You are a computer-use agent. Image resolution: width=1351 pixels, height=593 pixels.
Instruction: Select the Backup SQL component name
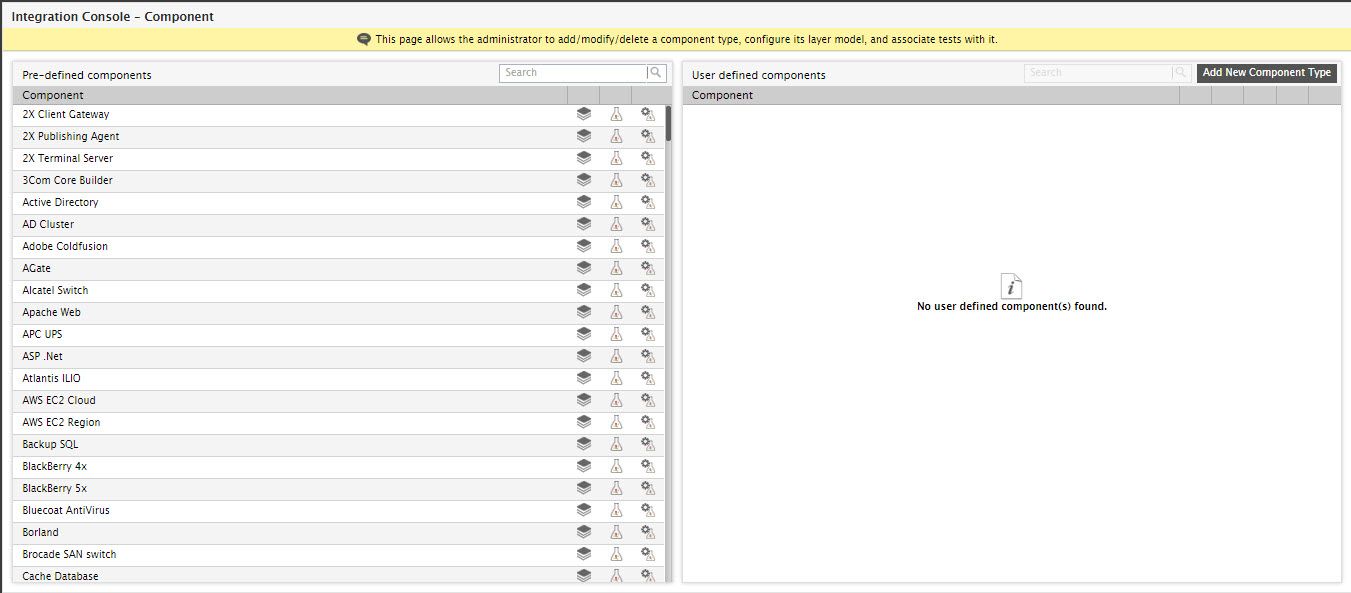click(x=50, y=444)
